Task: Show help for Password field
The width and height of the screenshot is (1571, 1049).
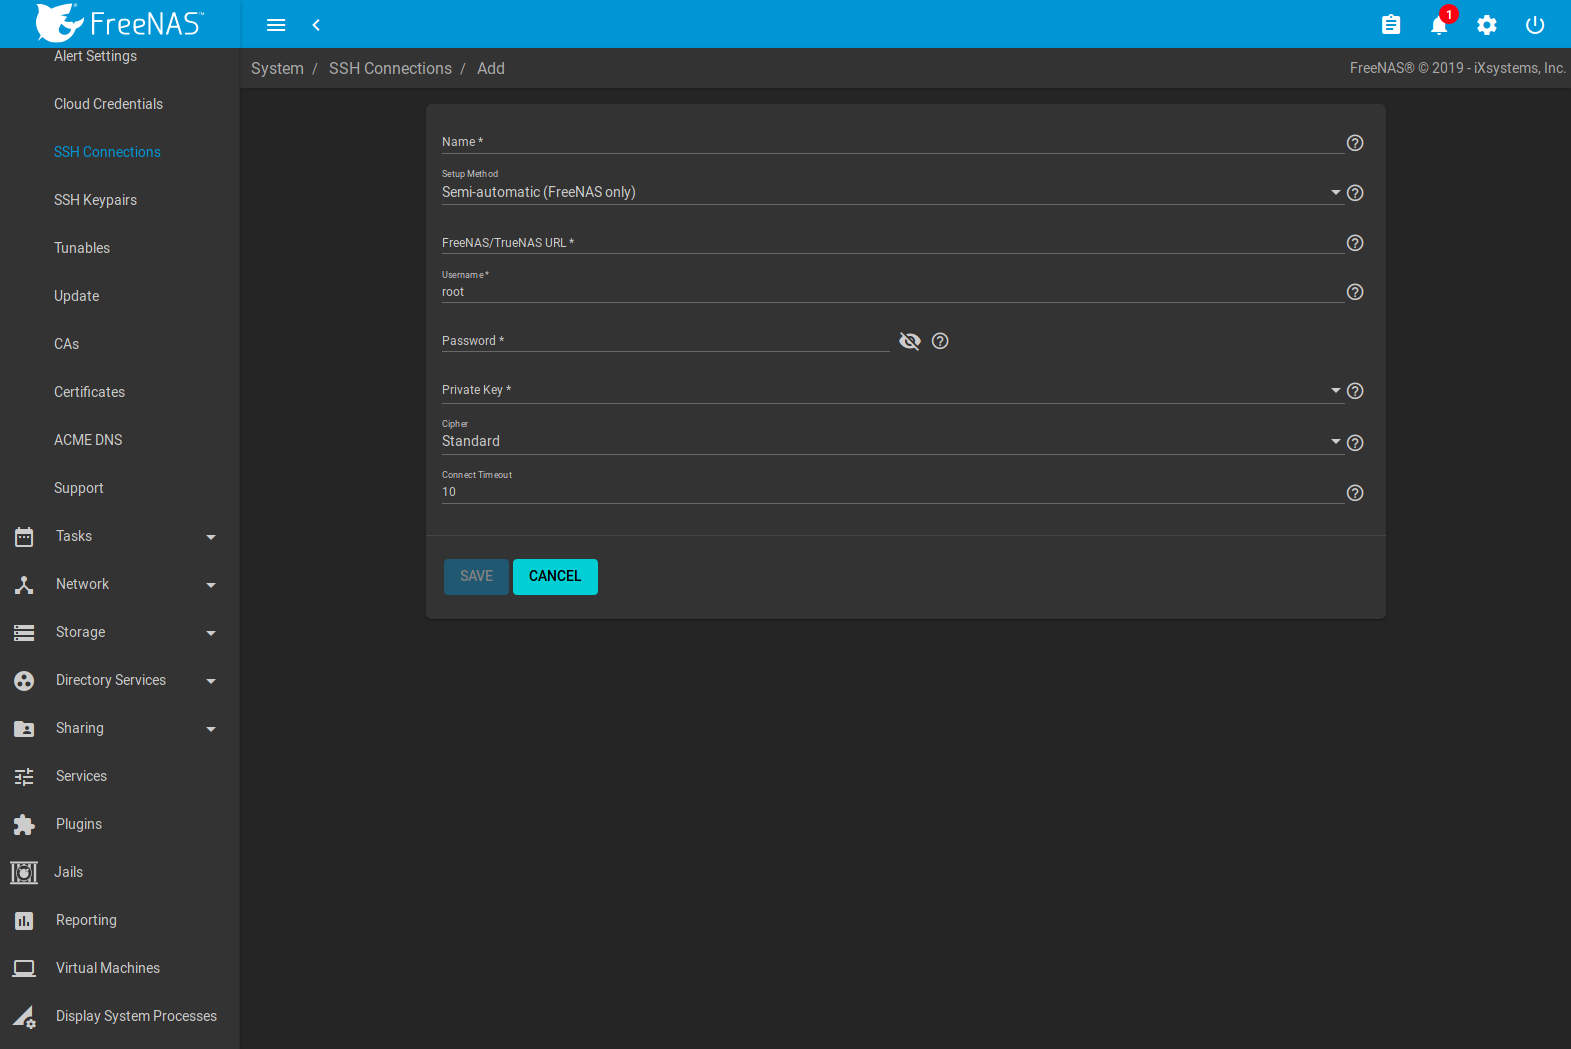Action: coord(940,341)
